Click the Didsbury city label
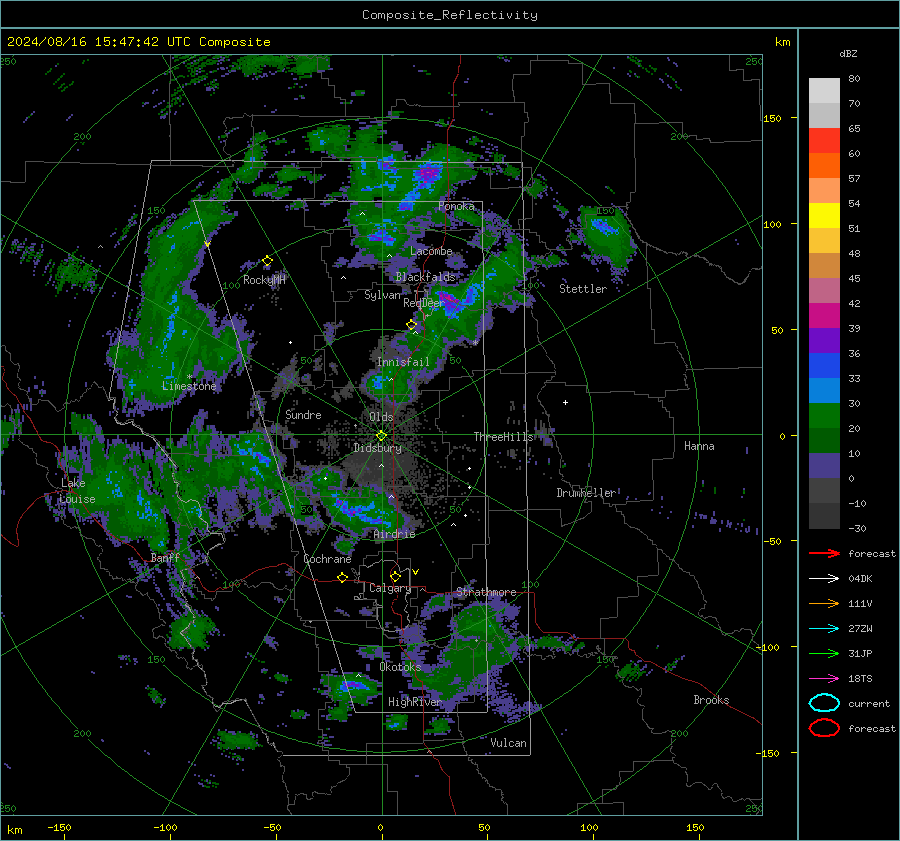 pos(377,448)
